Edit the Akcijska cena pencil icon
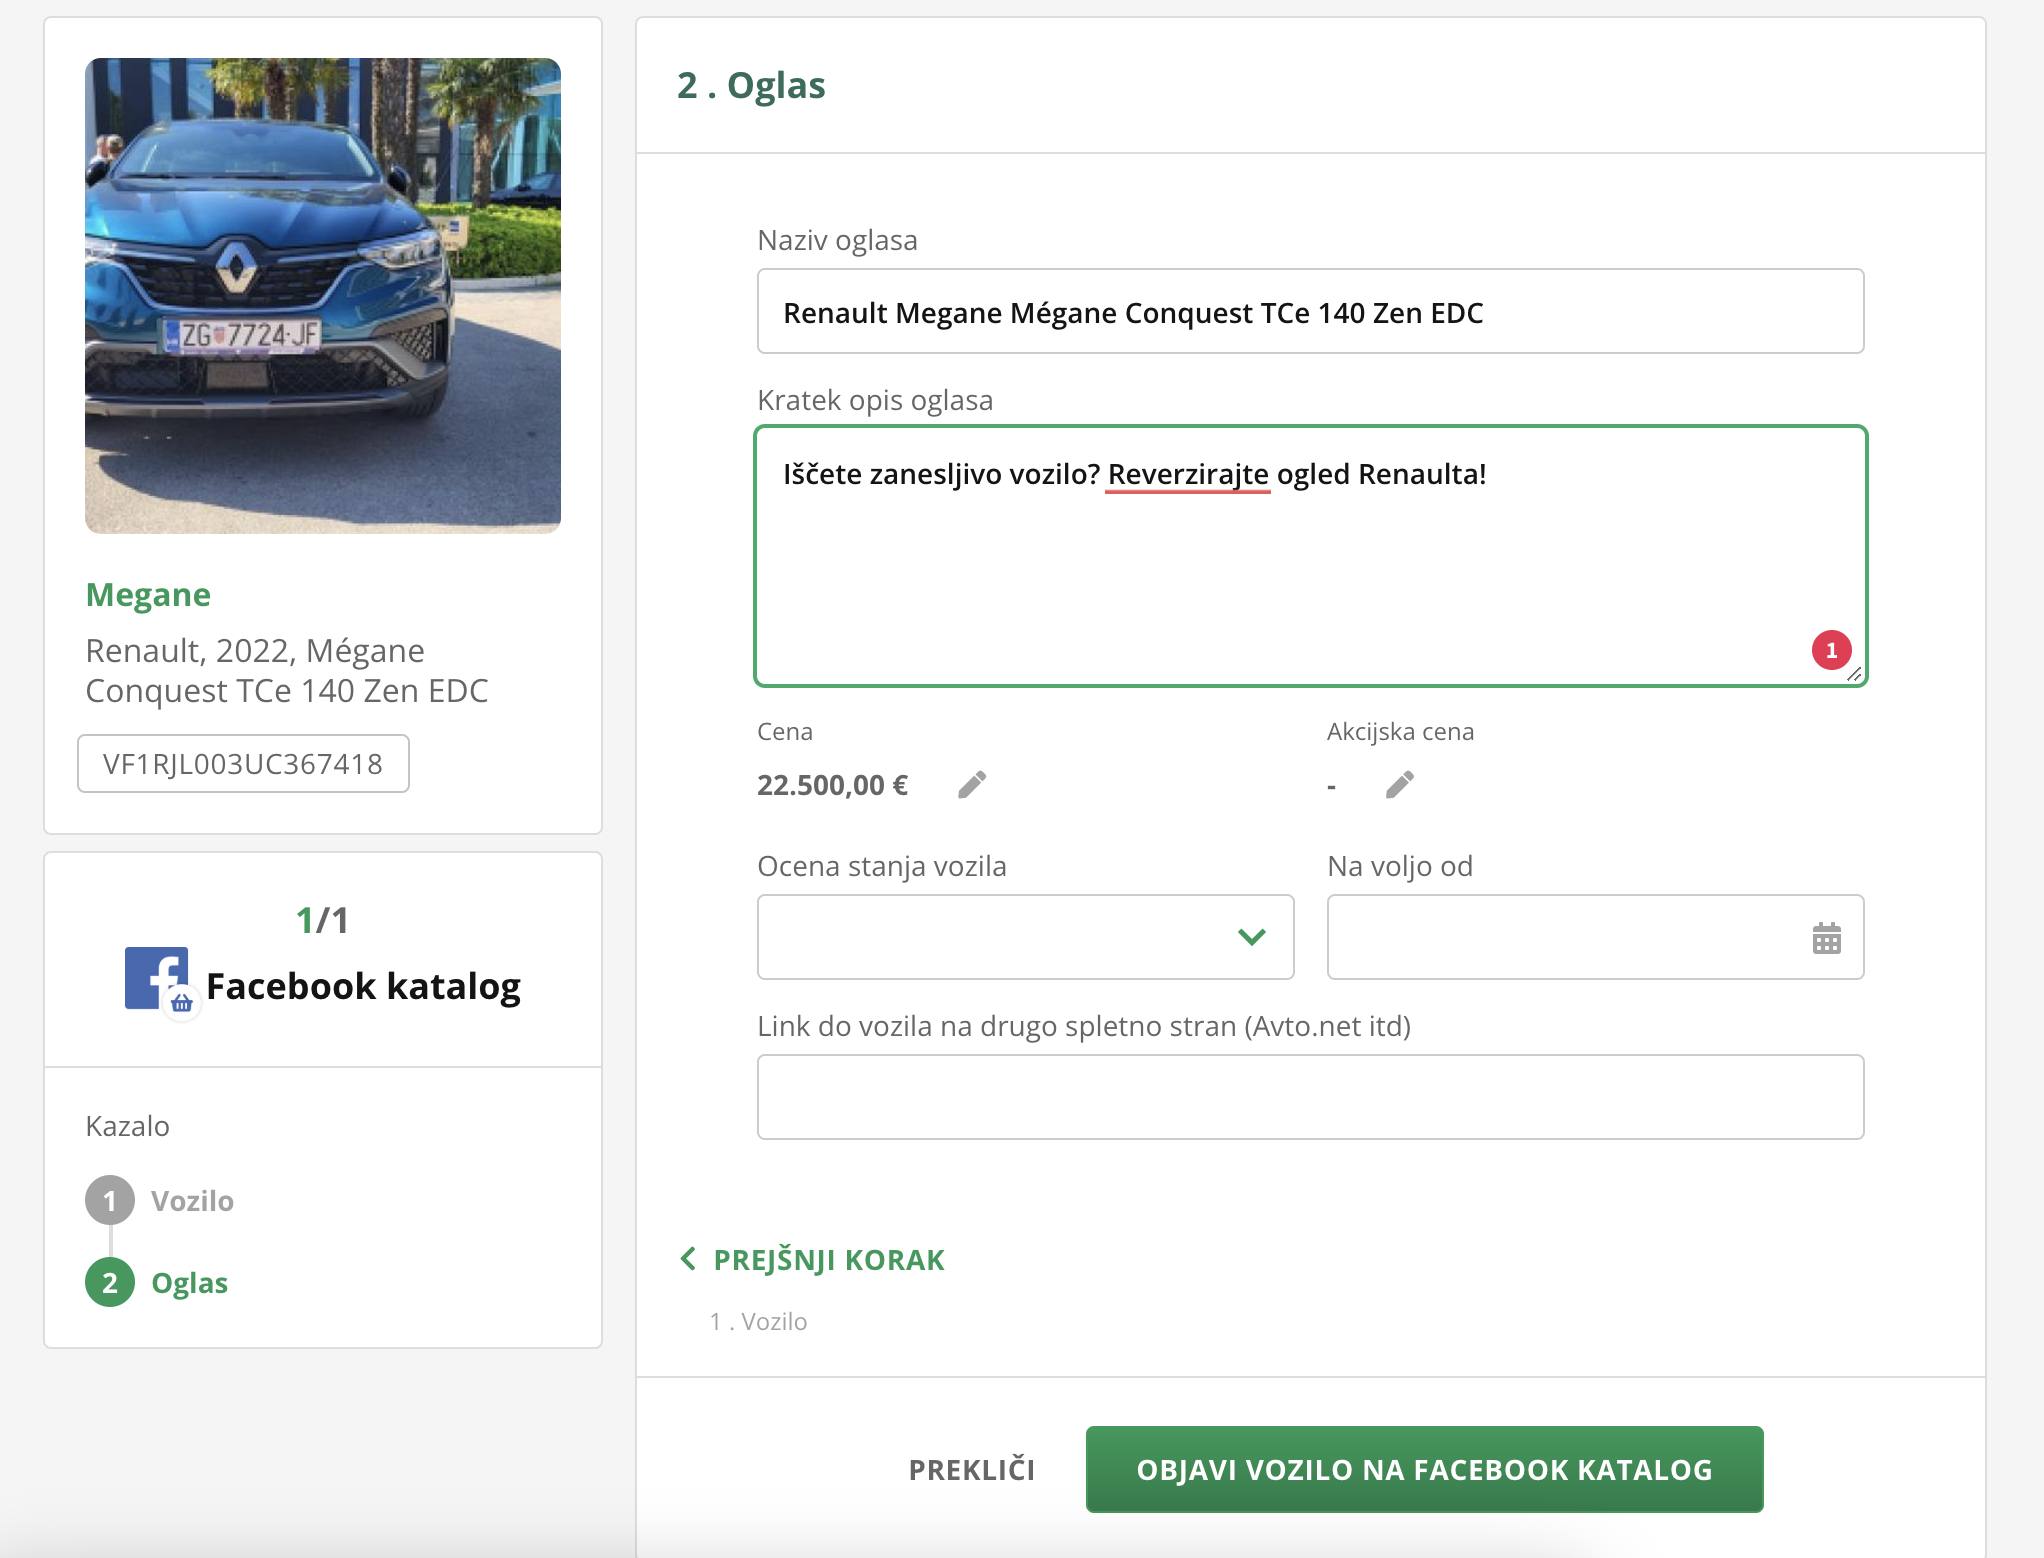 point(1400,785)
